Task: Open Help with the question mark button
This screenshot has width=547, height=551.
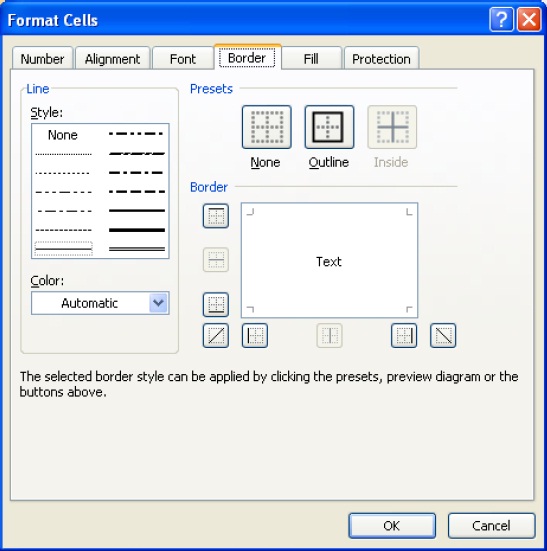Action: pos(501,20)
